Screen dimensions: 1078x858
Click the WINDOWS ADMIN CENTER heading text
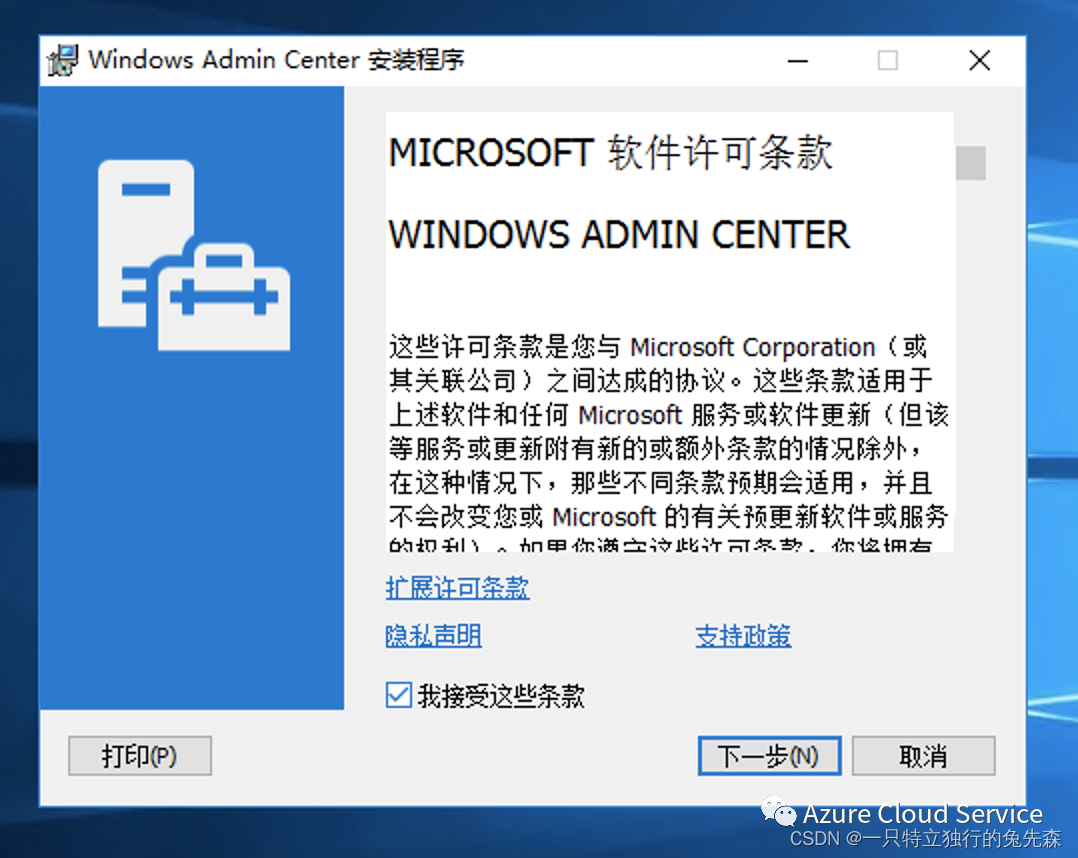(x=619, y=234)
